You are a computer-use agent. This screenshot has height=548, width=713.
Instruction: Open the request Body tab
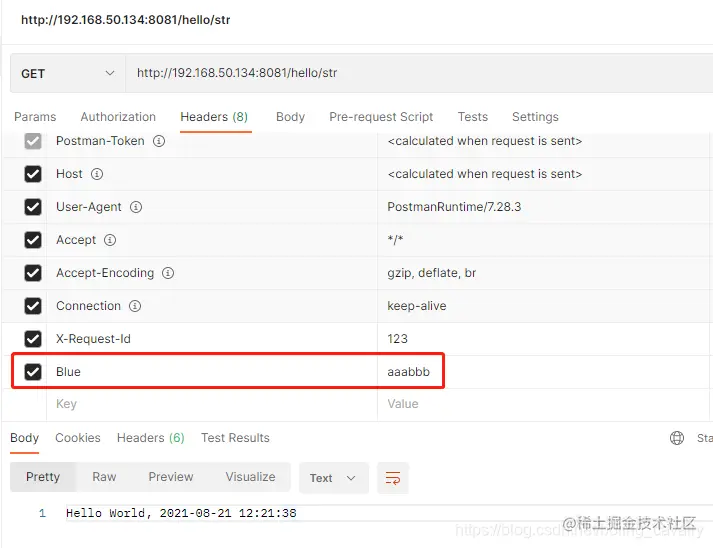[290, 117]
